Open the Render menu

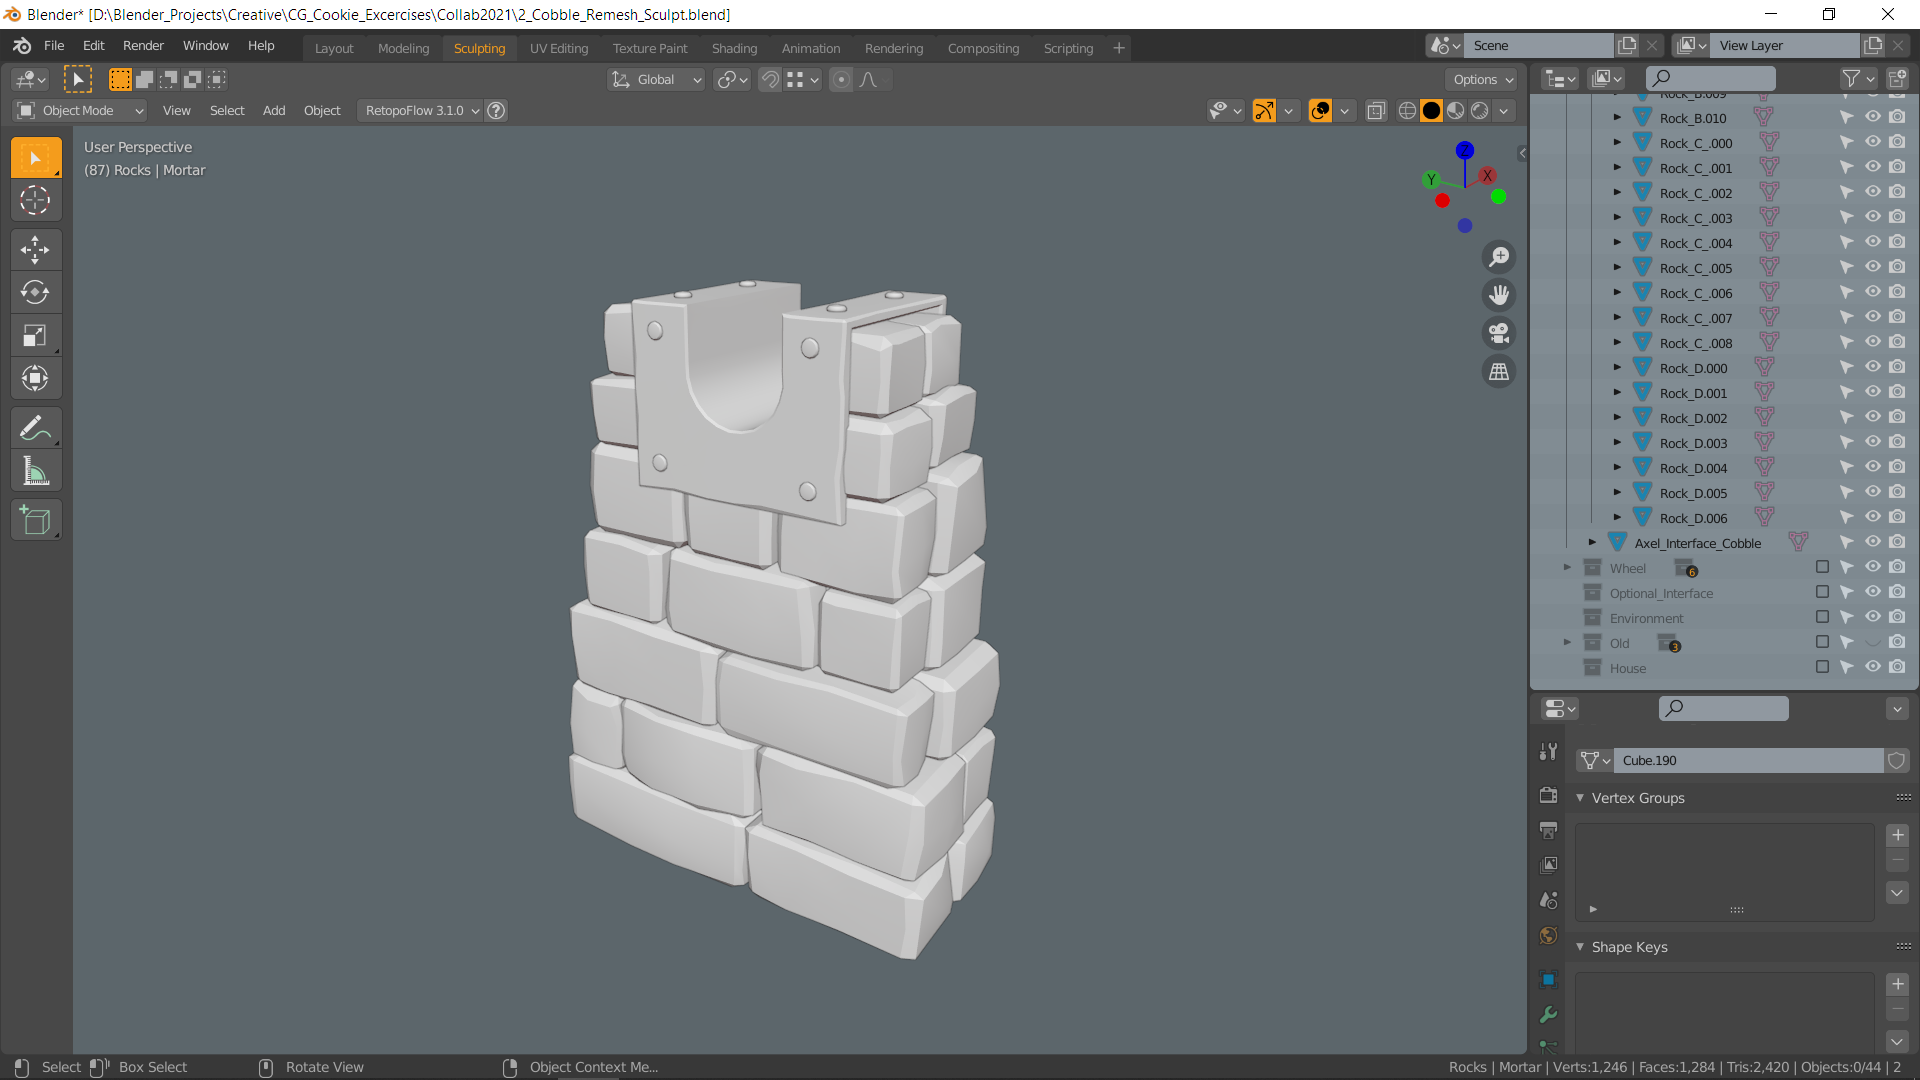coord(143,46)
